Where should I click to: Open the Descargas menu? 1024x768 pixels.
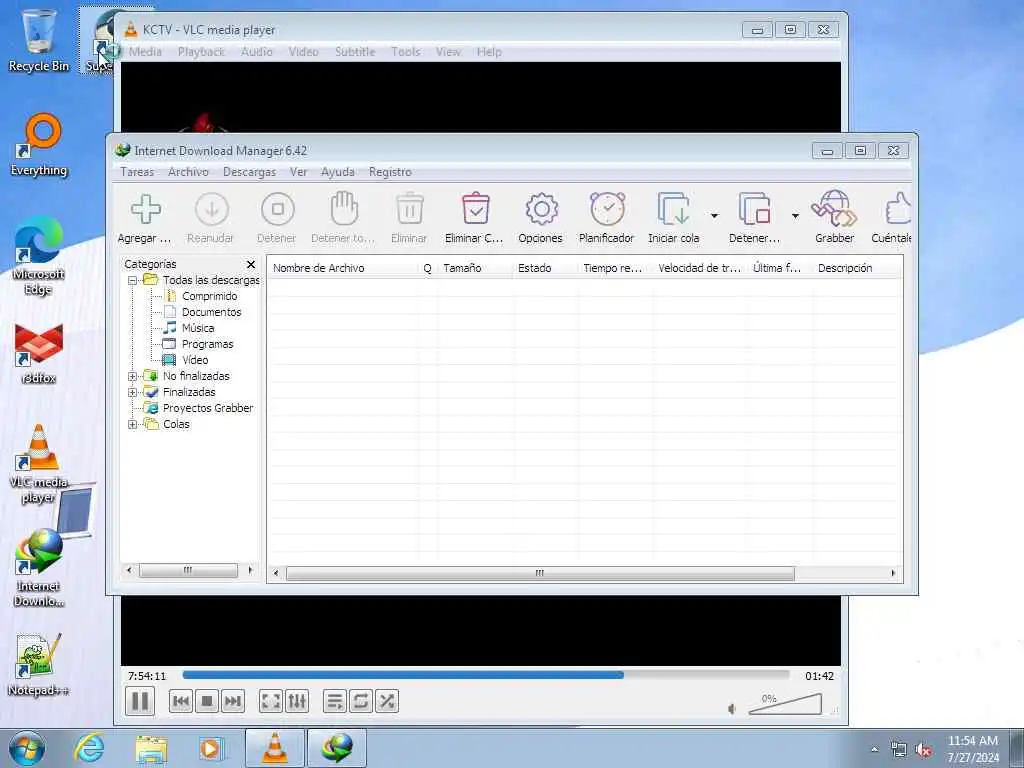pyautogui.click(x=249, y=172)
